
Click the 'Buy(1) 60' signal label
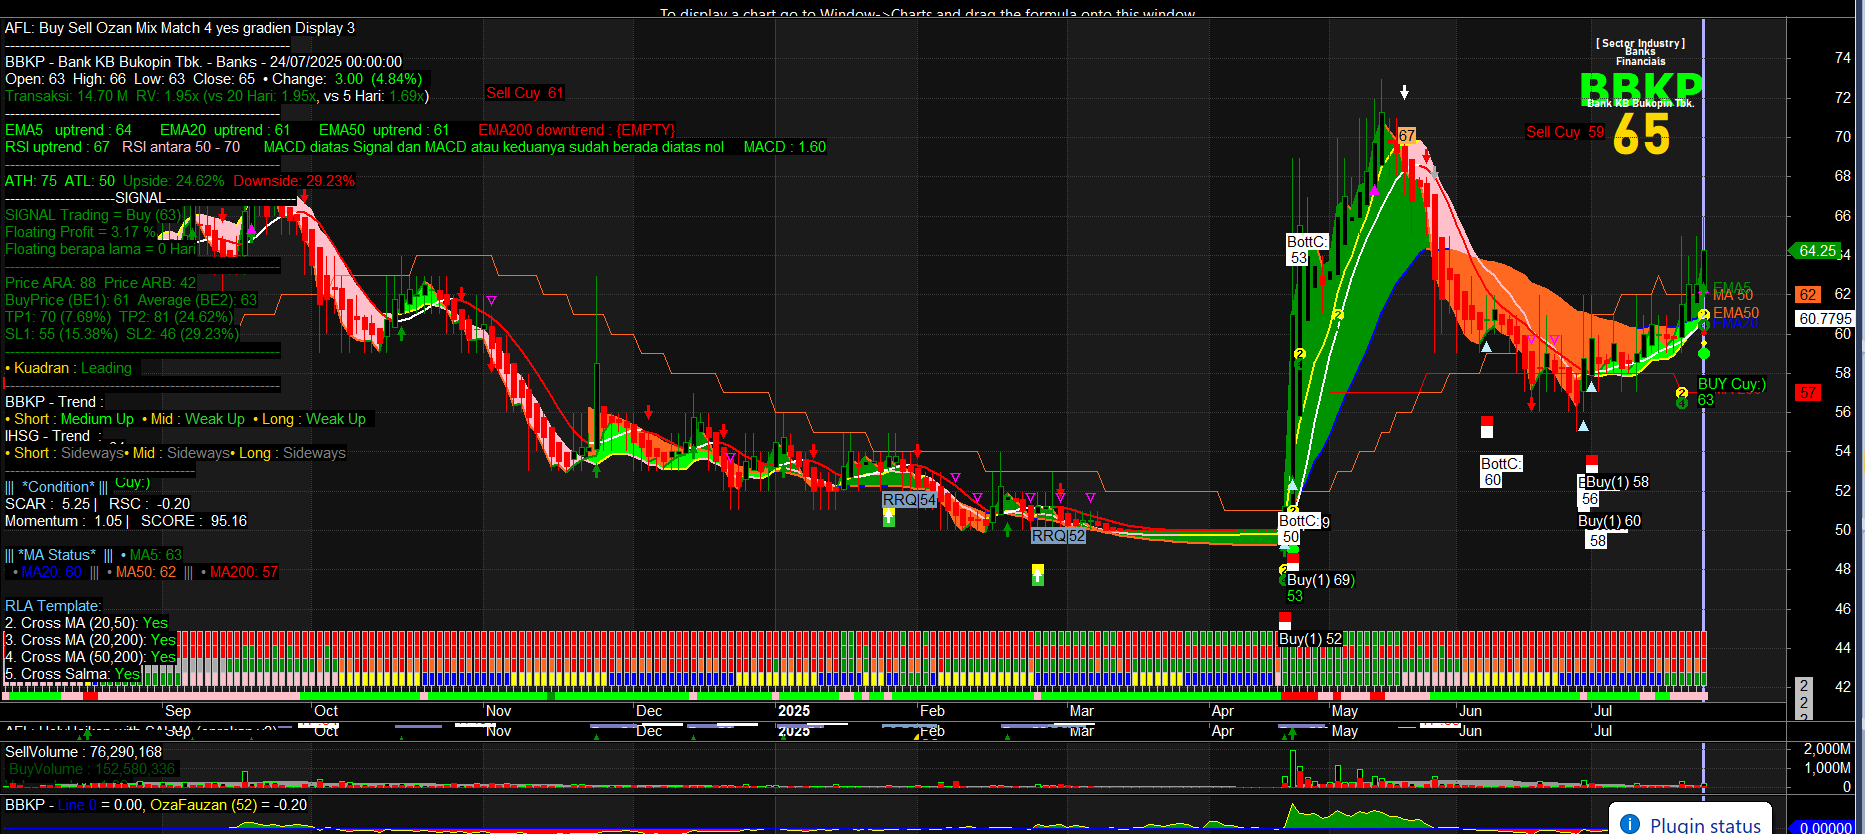(1609, 521)
